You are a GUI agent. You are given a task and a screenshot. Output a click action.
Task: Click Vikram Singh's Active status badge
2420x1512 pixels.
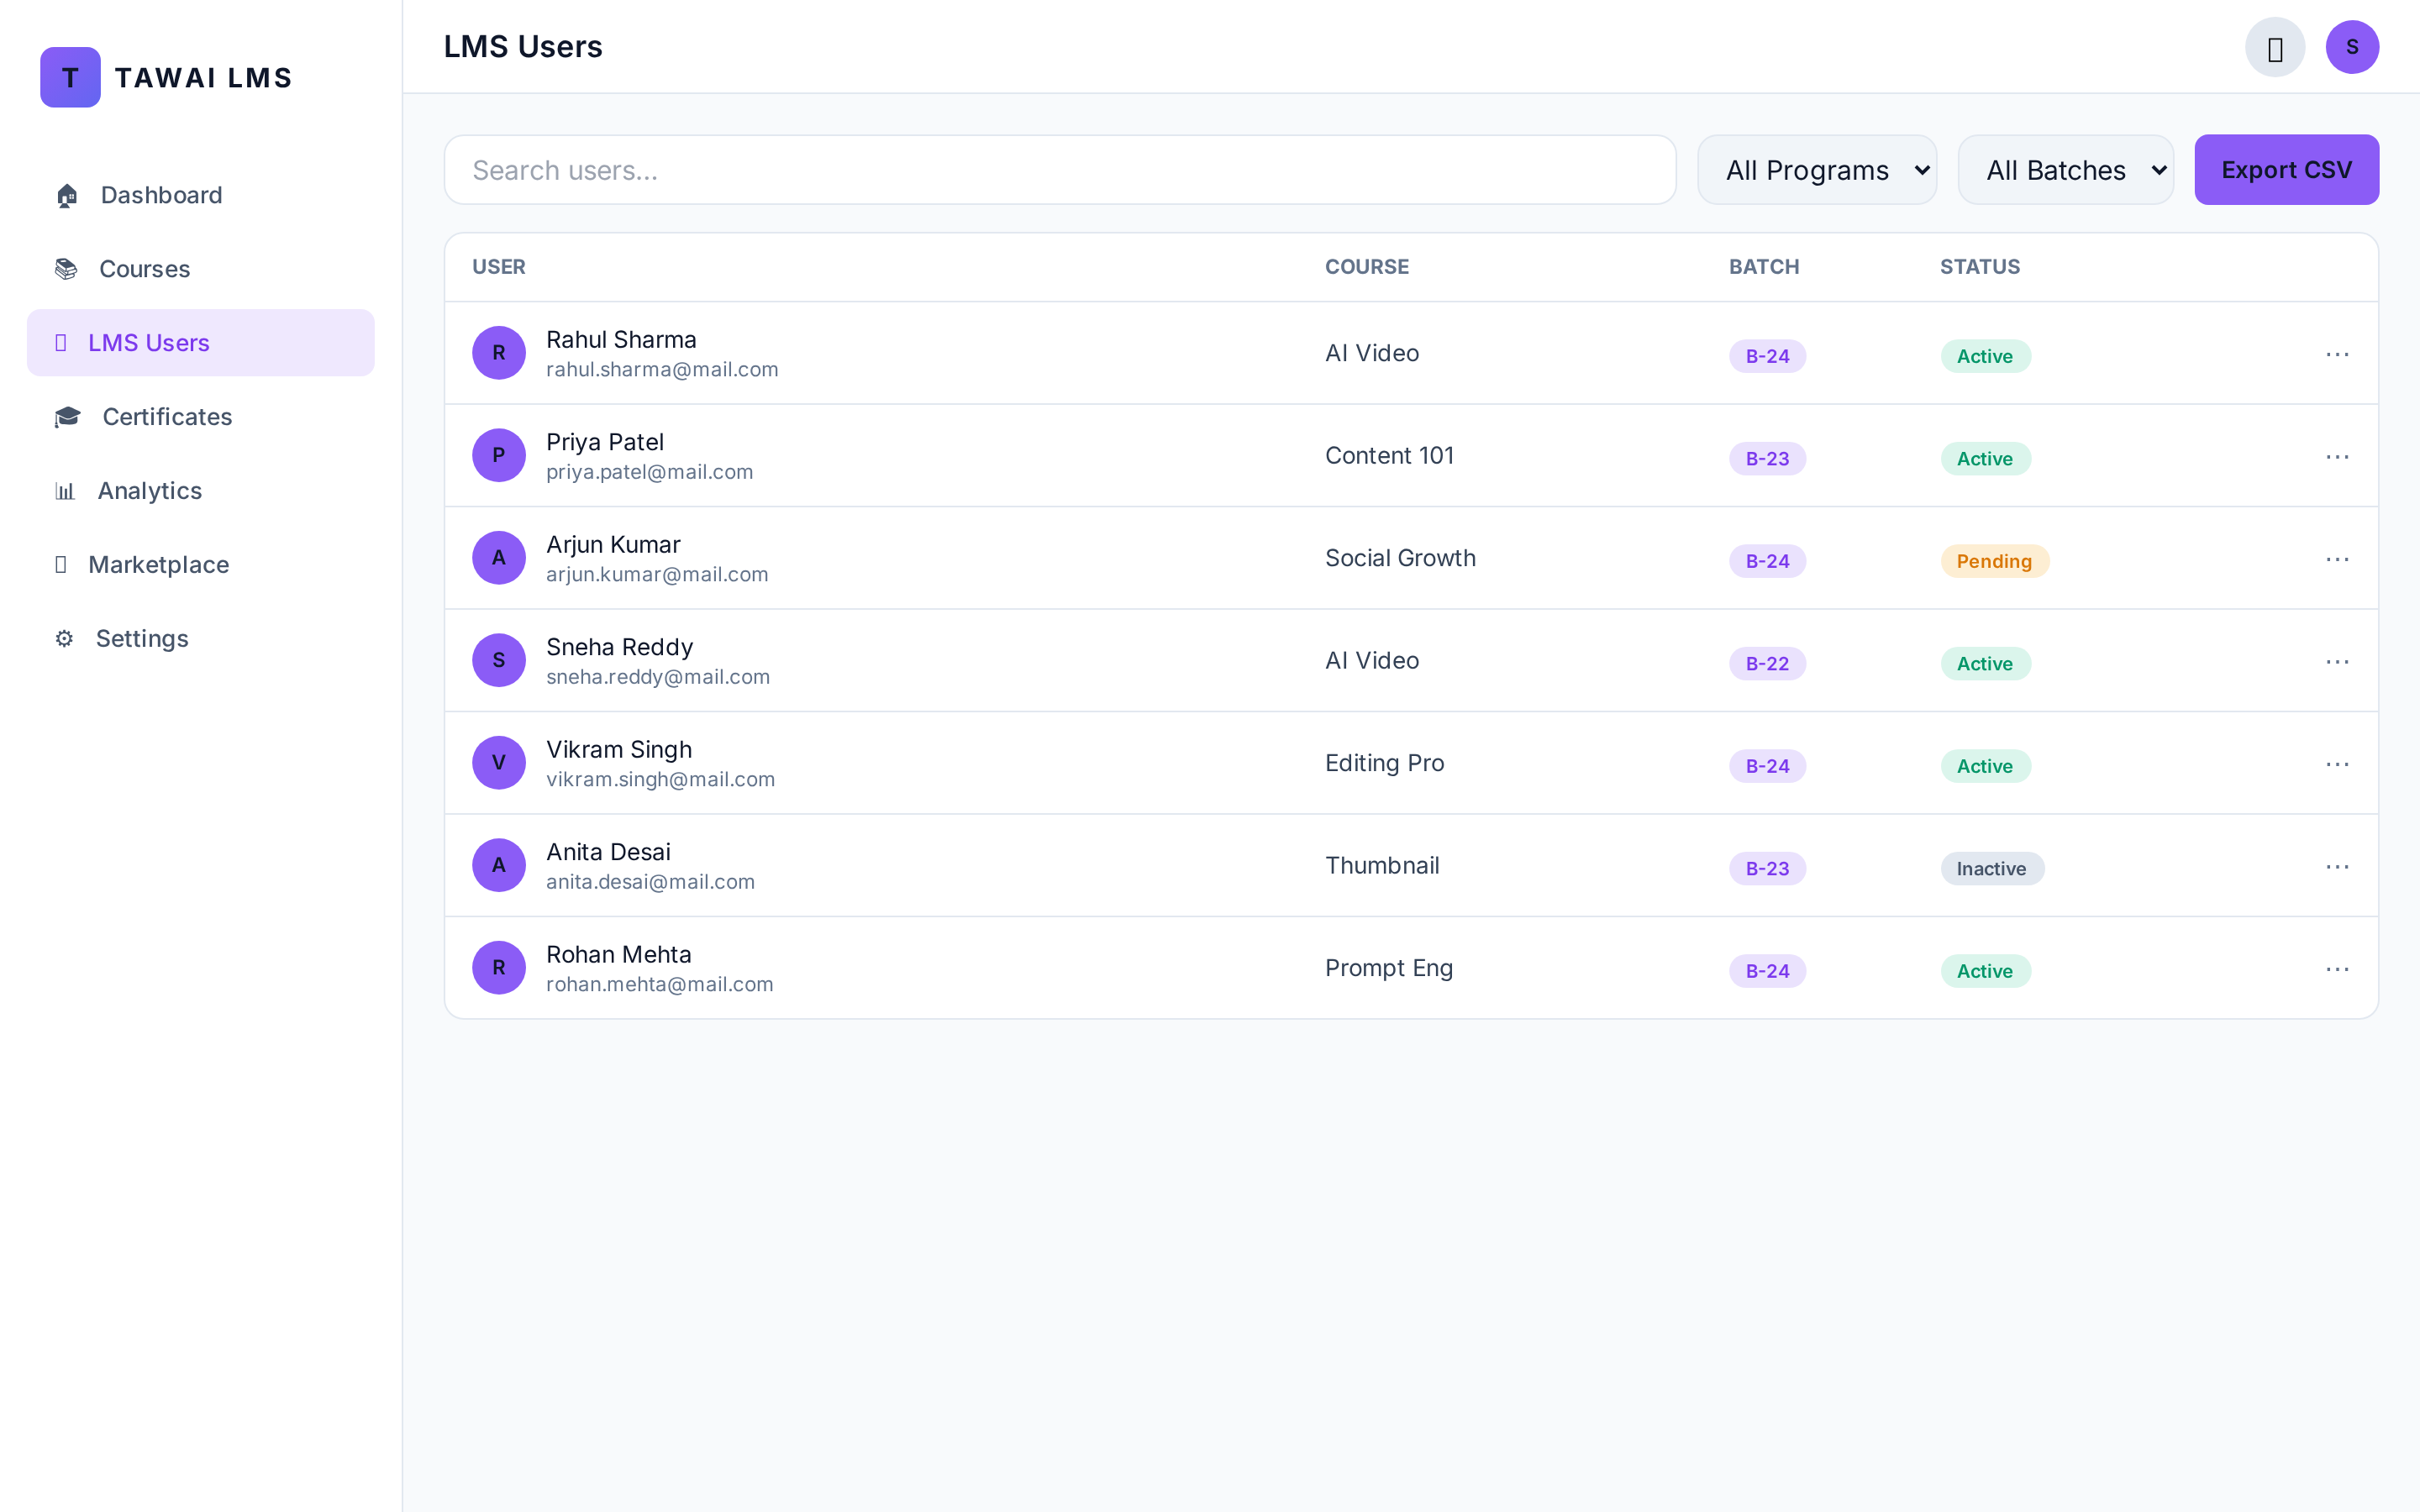tap(1985, 766)
